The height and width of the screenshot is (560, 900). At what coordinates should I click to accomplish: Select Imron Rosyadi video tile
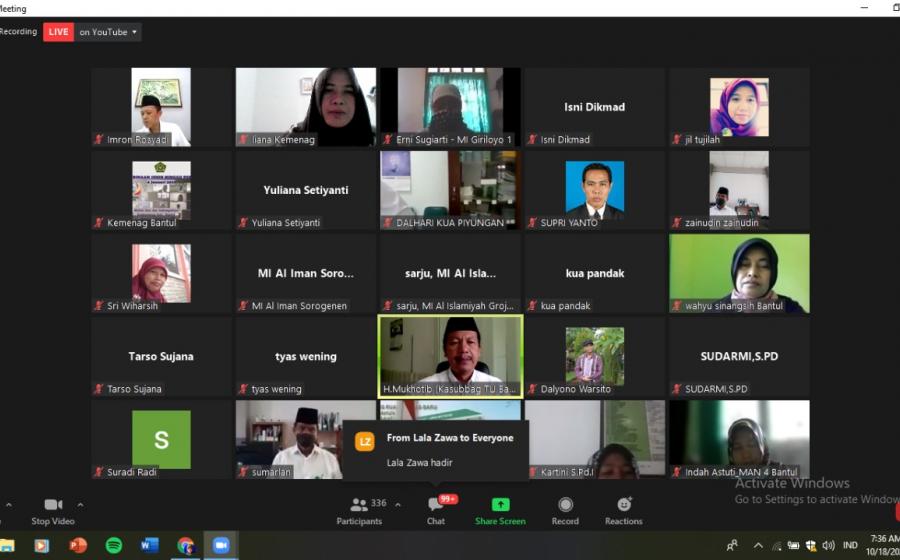pos(161,107)
